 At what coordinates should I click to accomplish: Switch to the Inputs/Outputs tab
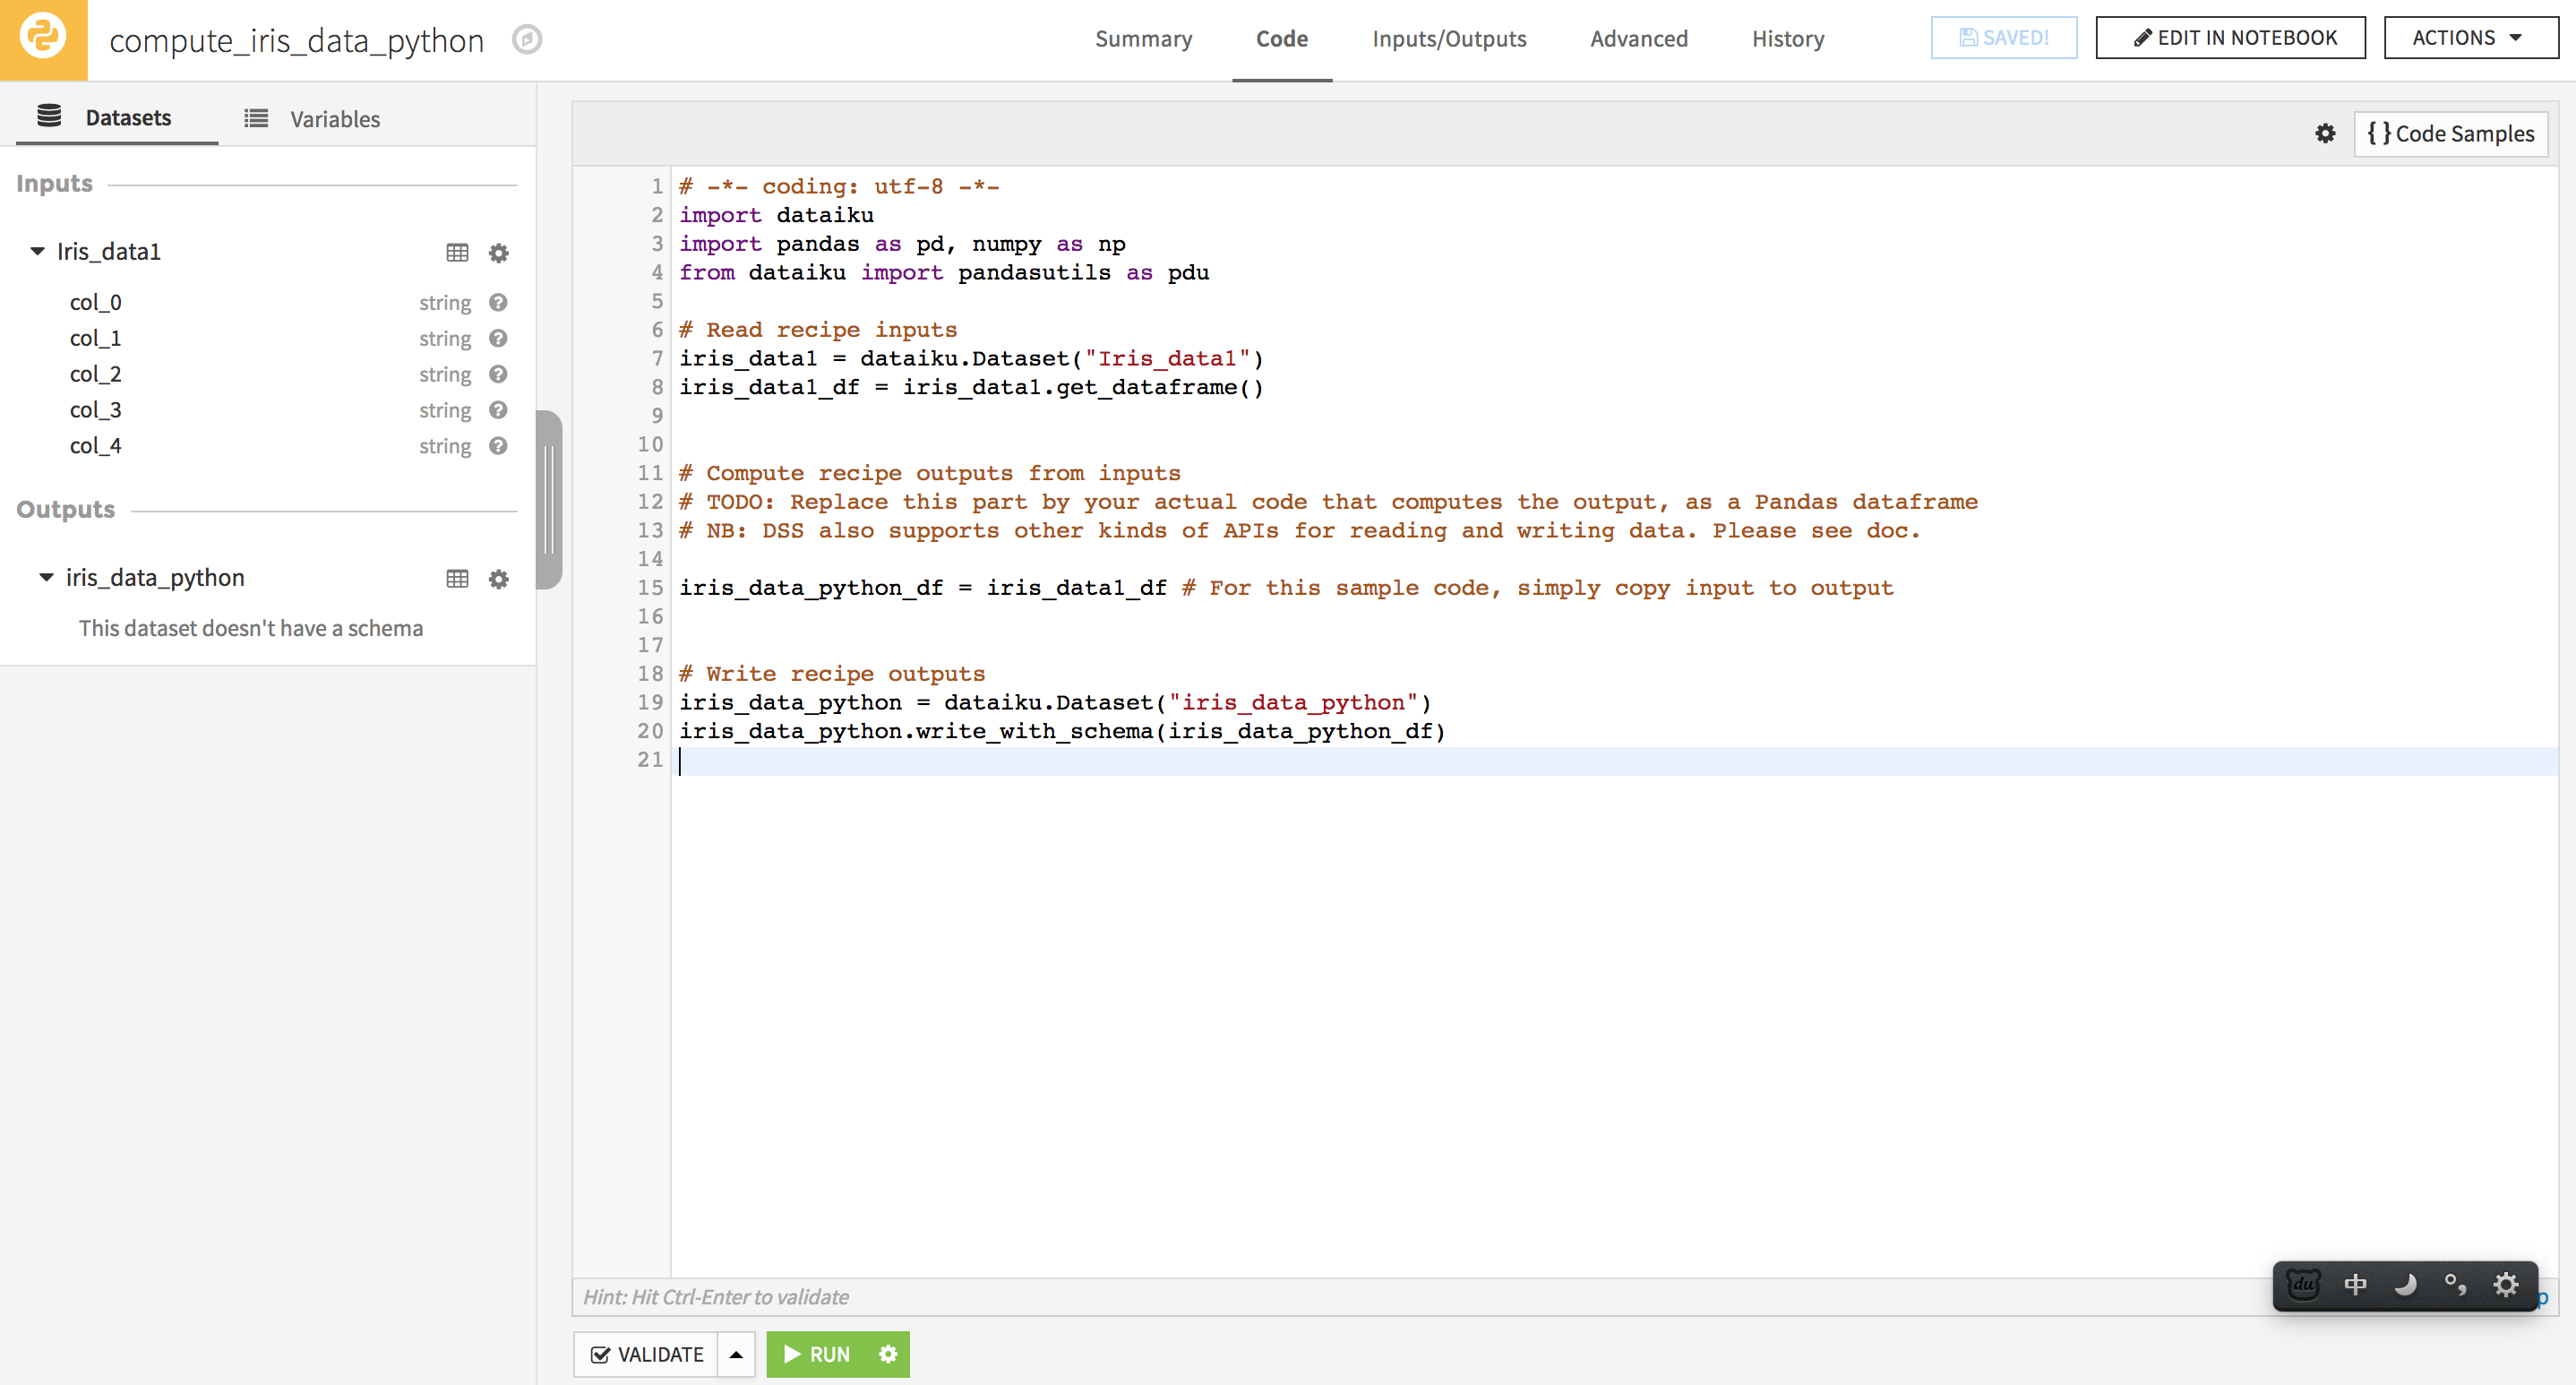pyautogui.click(x=1449, y=39)
